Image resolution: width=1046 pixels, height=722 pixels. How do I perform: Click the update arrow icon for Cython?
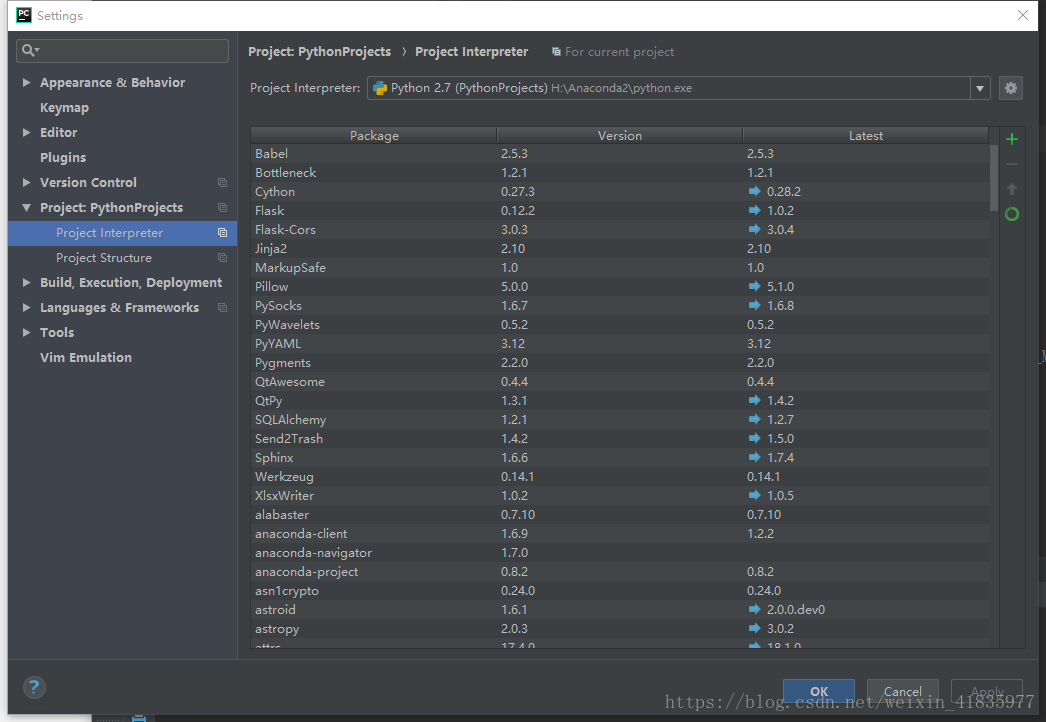pyautogui.click(x=754, y=192)
